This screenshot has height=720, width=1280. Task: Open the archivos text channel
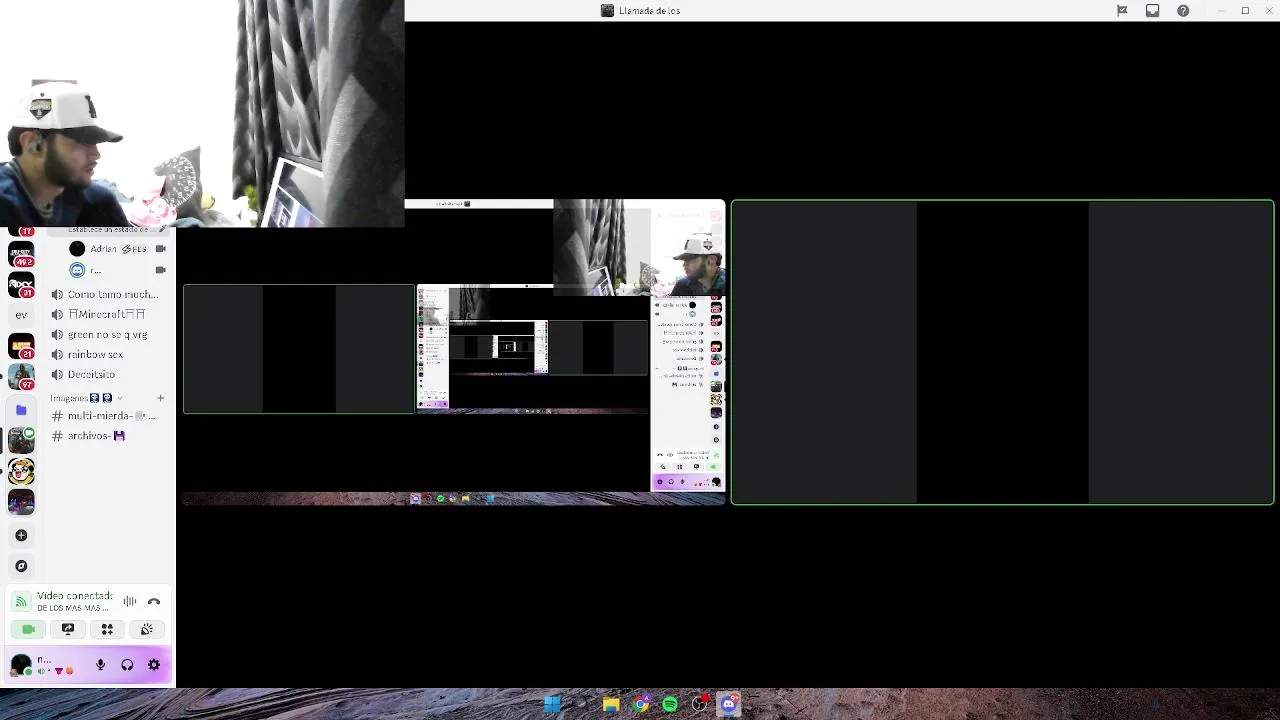(107, 436)
